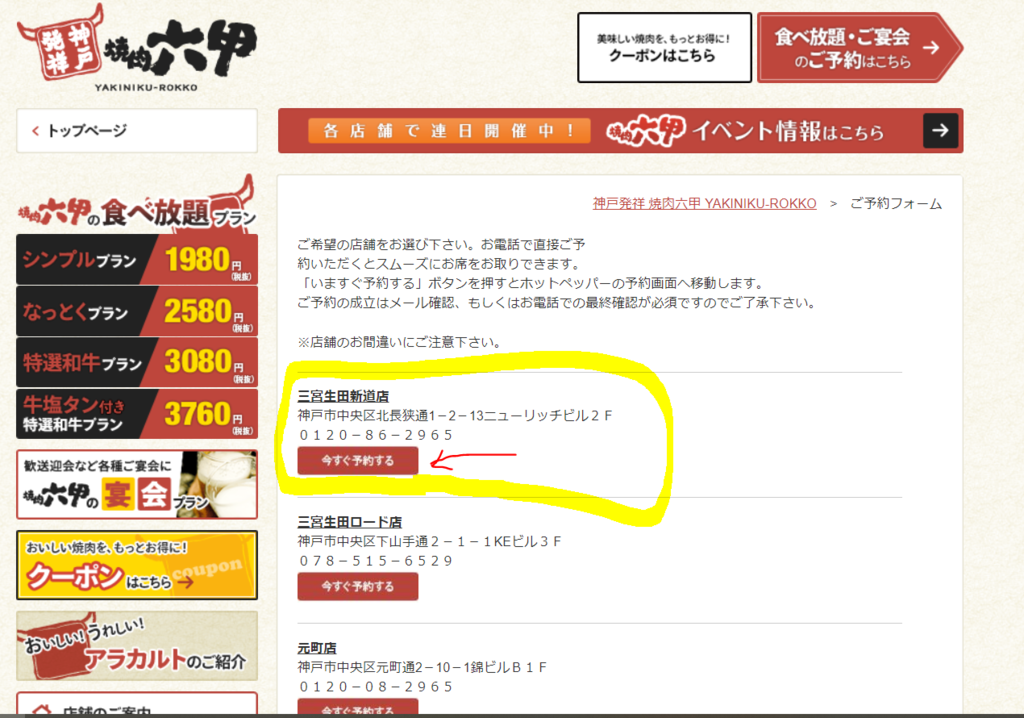
Task: Select 特選和牛プラン 3080円 banner
Action: (x=136, y=362)
